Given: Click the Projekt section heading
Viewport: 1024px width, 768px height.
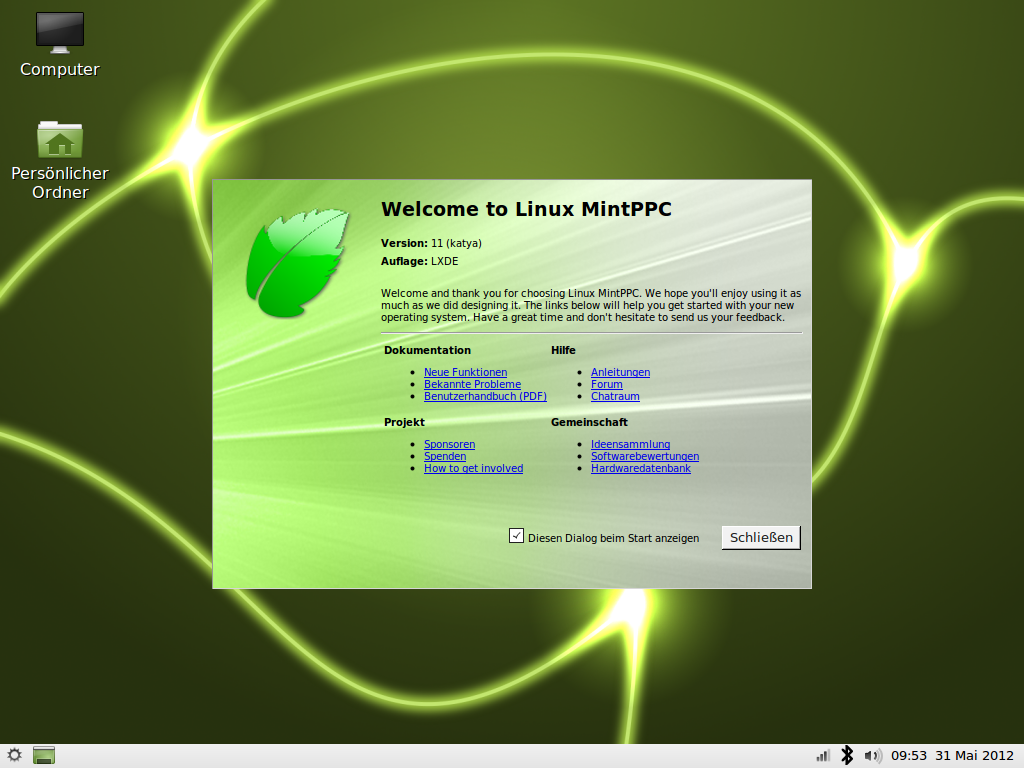Looking at the screenshot, I should [404, 422].
